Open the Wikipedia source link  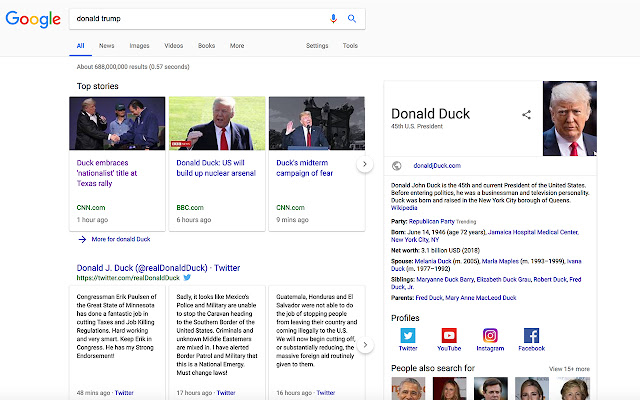tap(404, 208)
